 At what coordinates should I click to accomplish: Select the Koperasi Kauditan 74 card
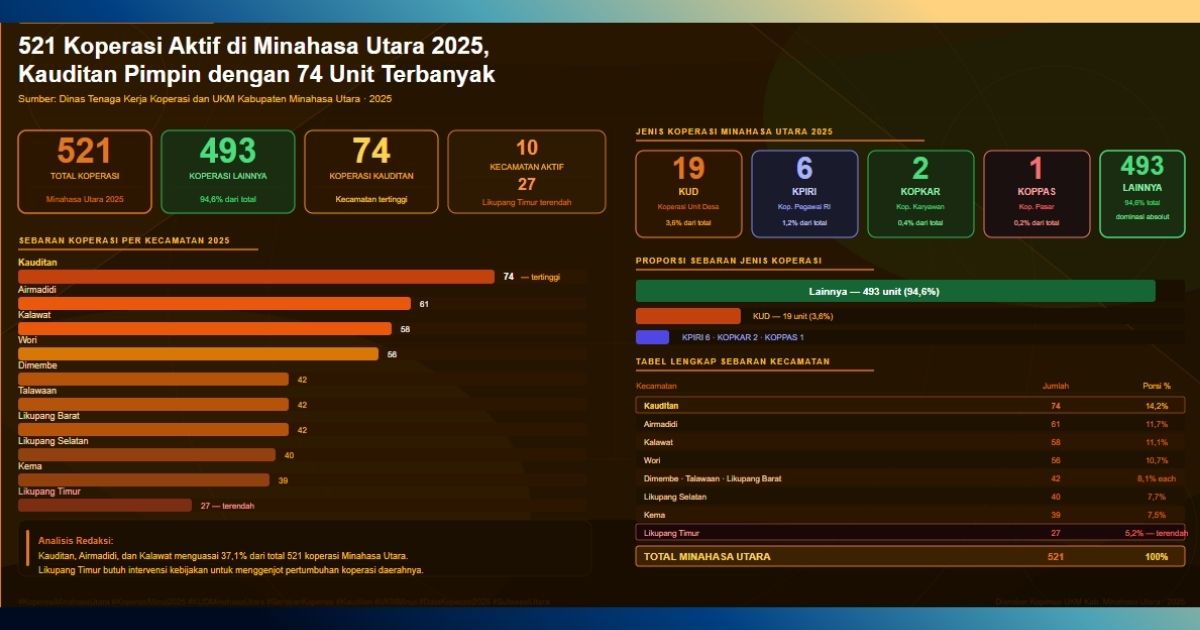pos(372,172)
